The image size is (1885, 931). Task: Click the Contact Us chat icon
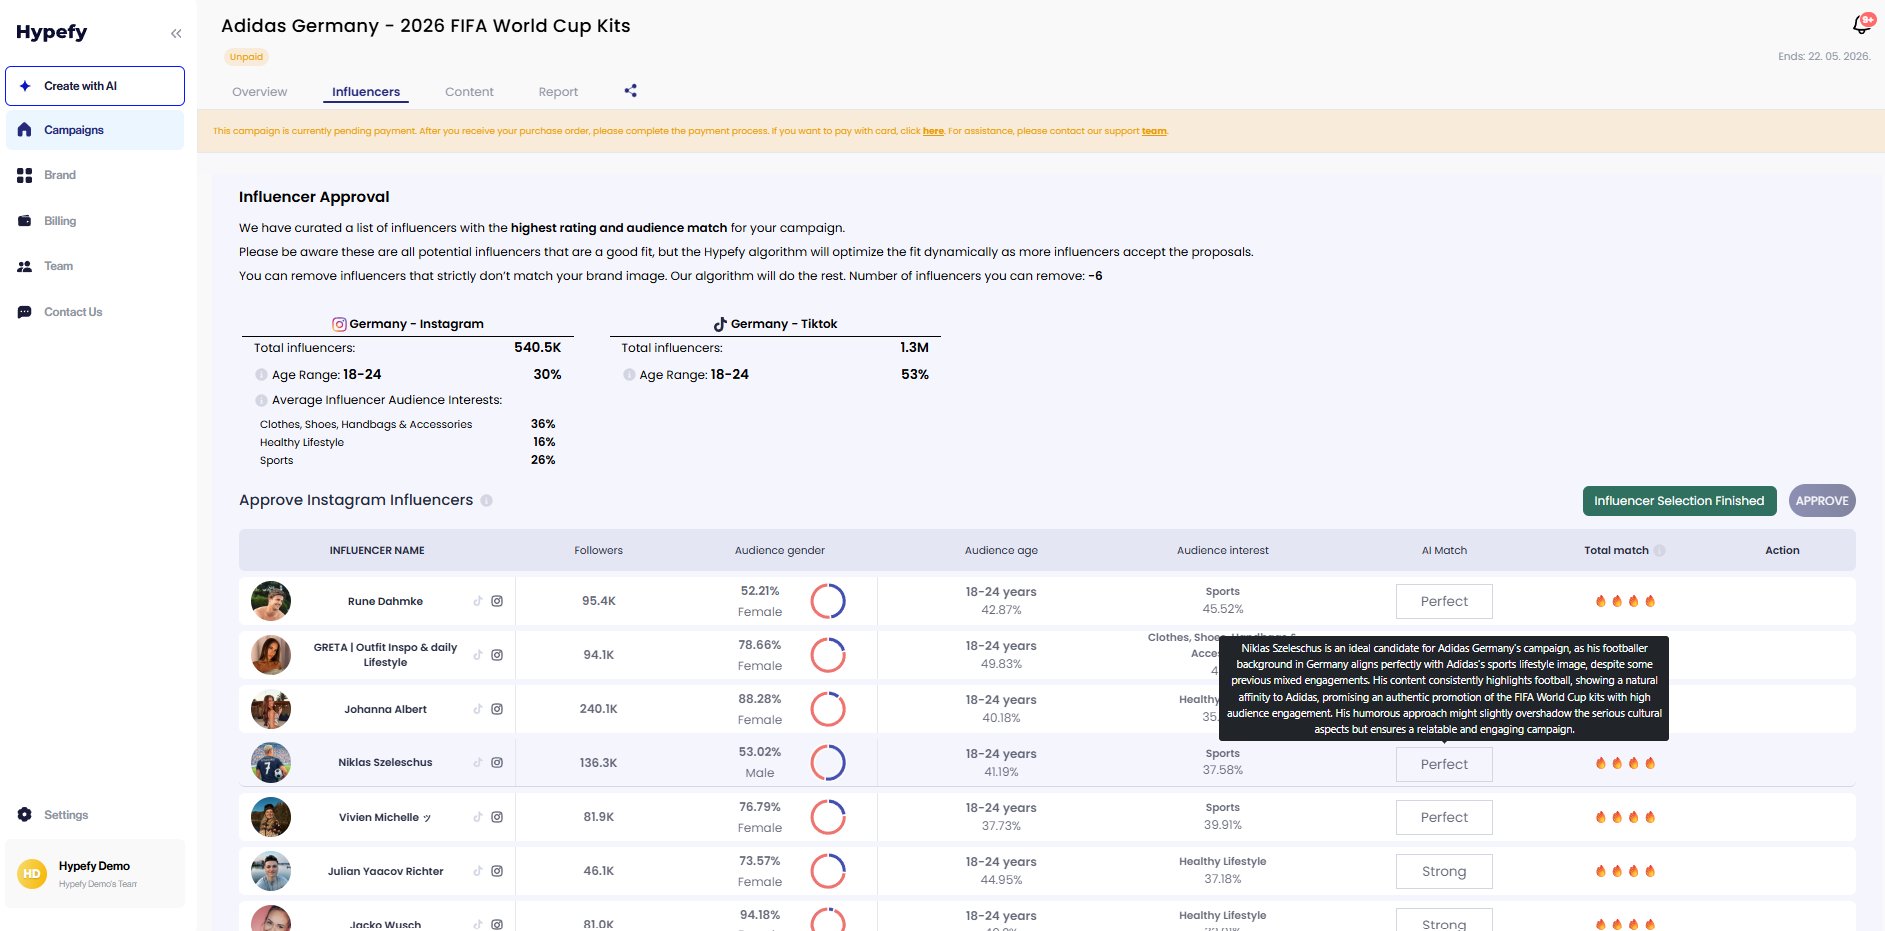pyautogui.click(x=25, y=312)
